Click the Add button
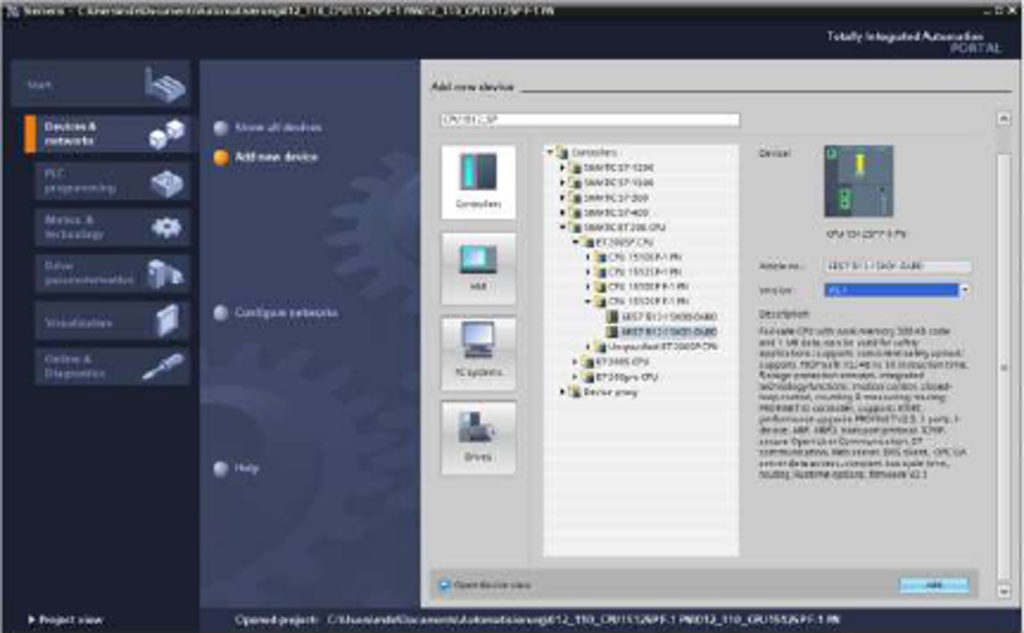Viewport: 1024px width, 633px height. 933,584
